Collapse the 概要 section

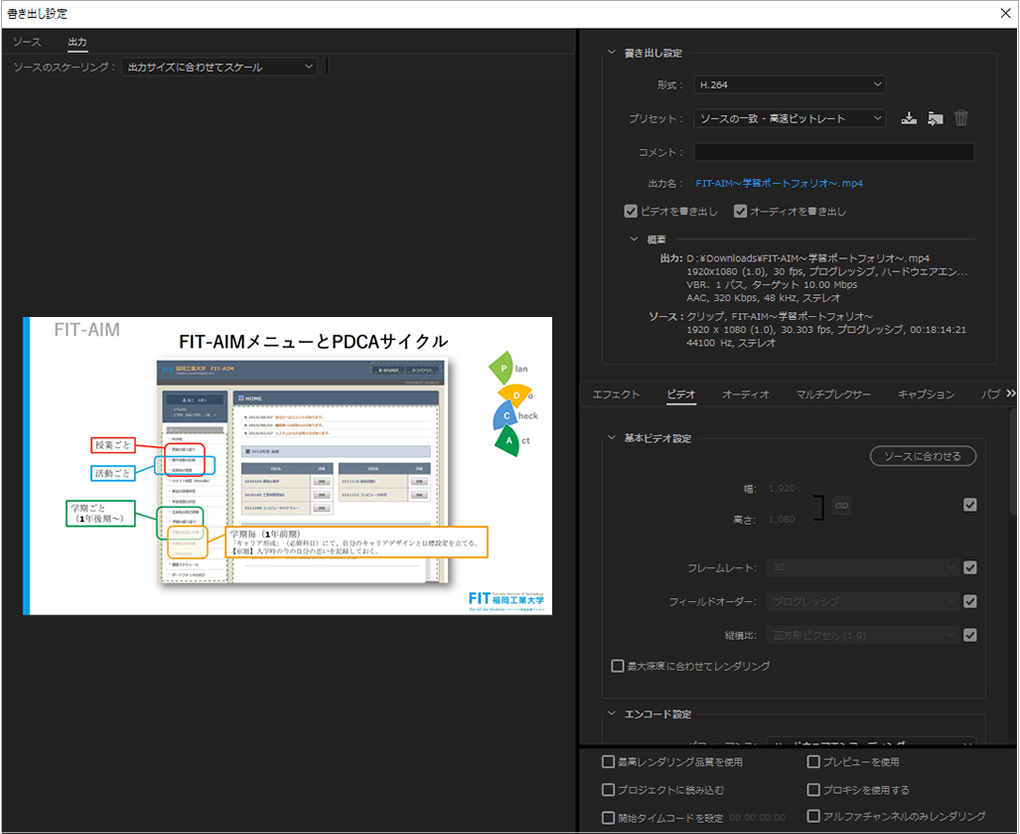pos(634,239)
